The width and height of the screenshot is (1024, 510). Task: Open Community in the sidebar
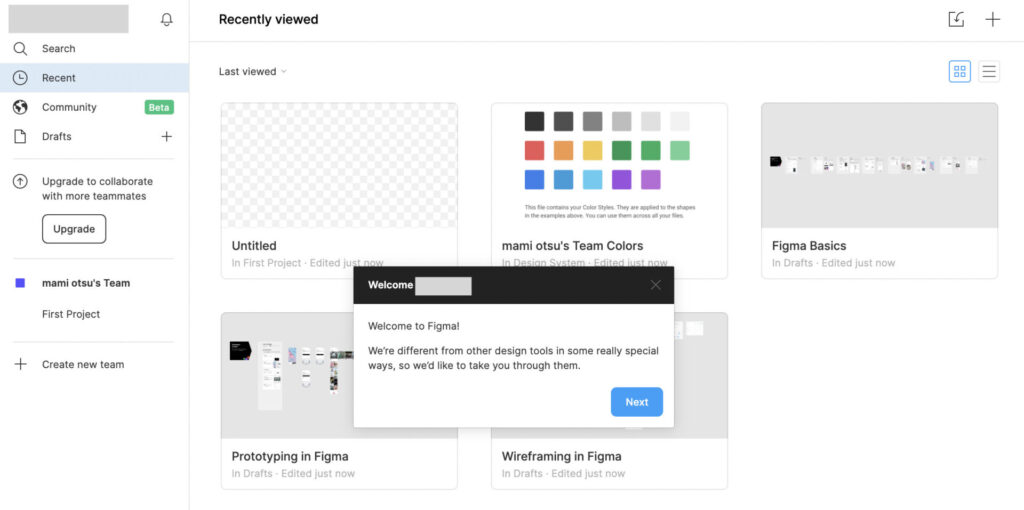[94, 107]
